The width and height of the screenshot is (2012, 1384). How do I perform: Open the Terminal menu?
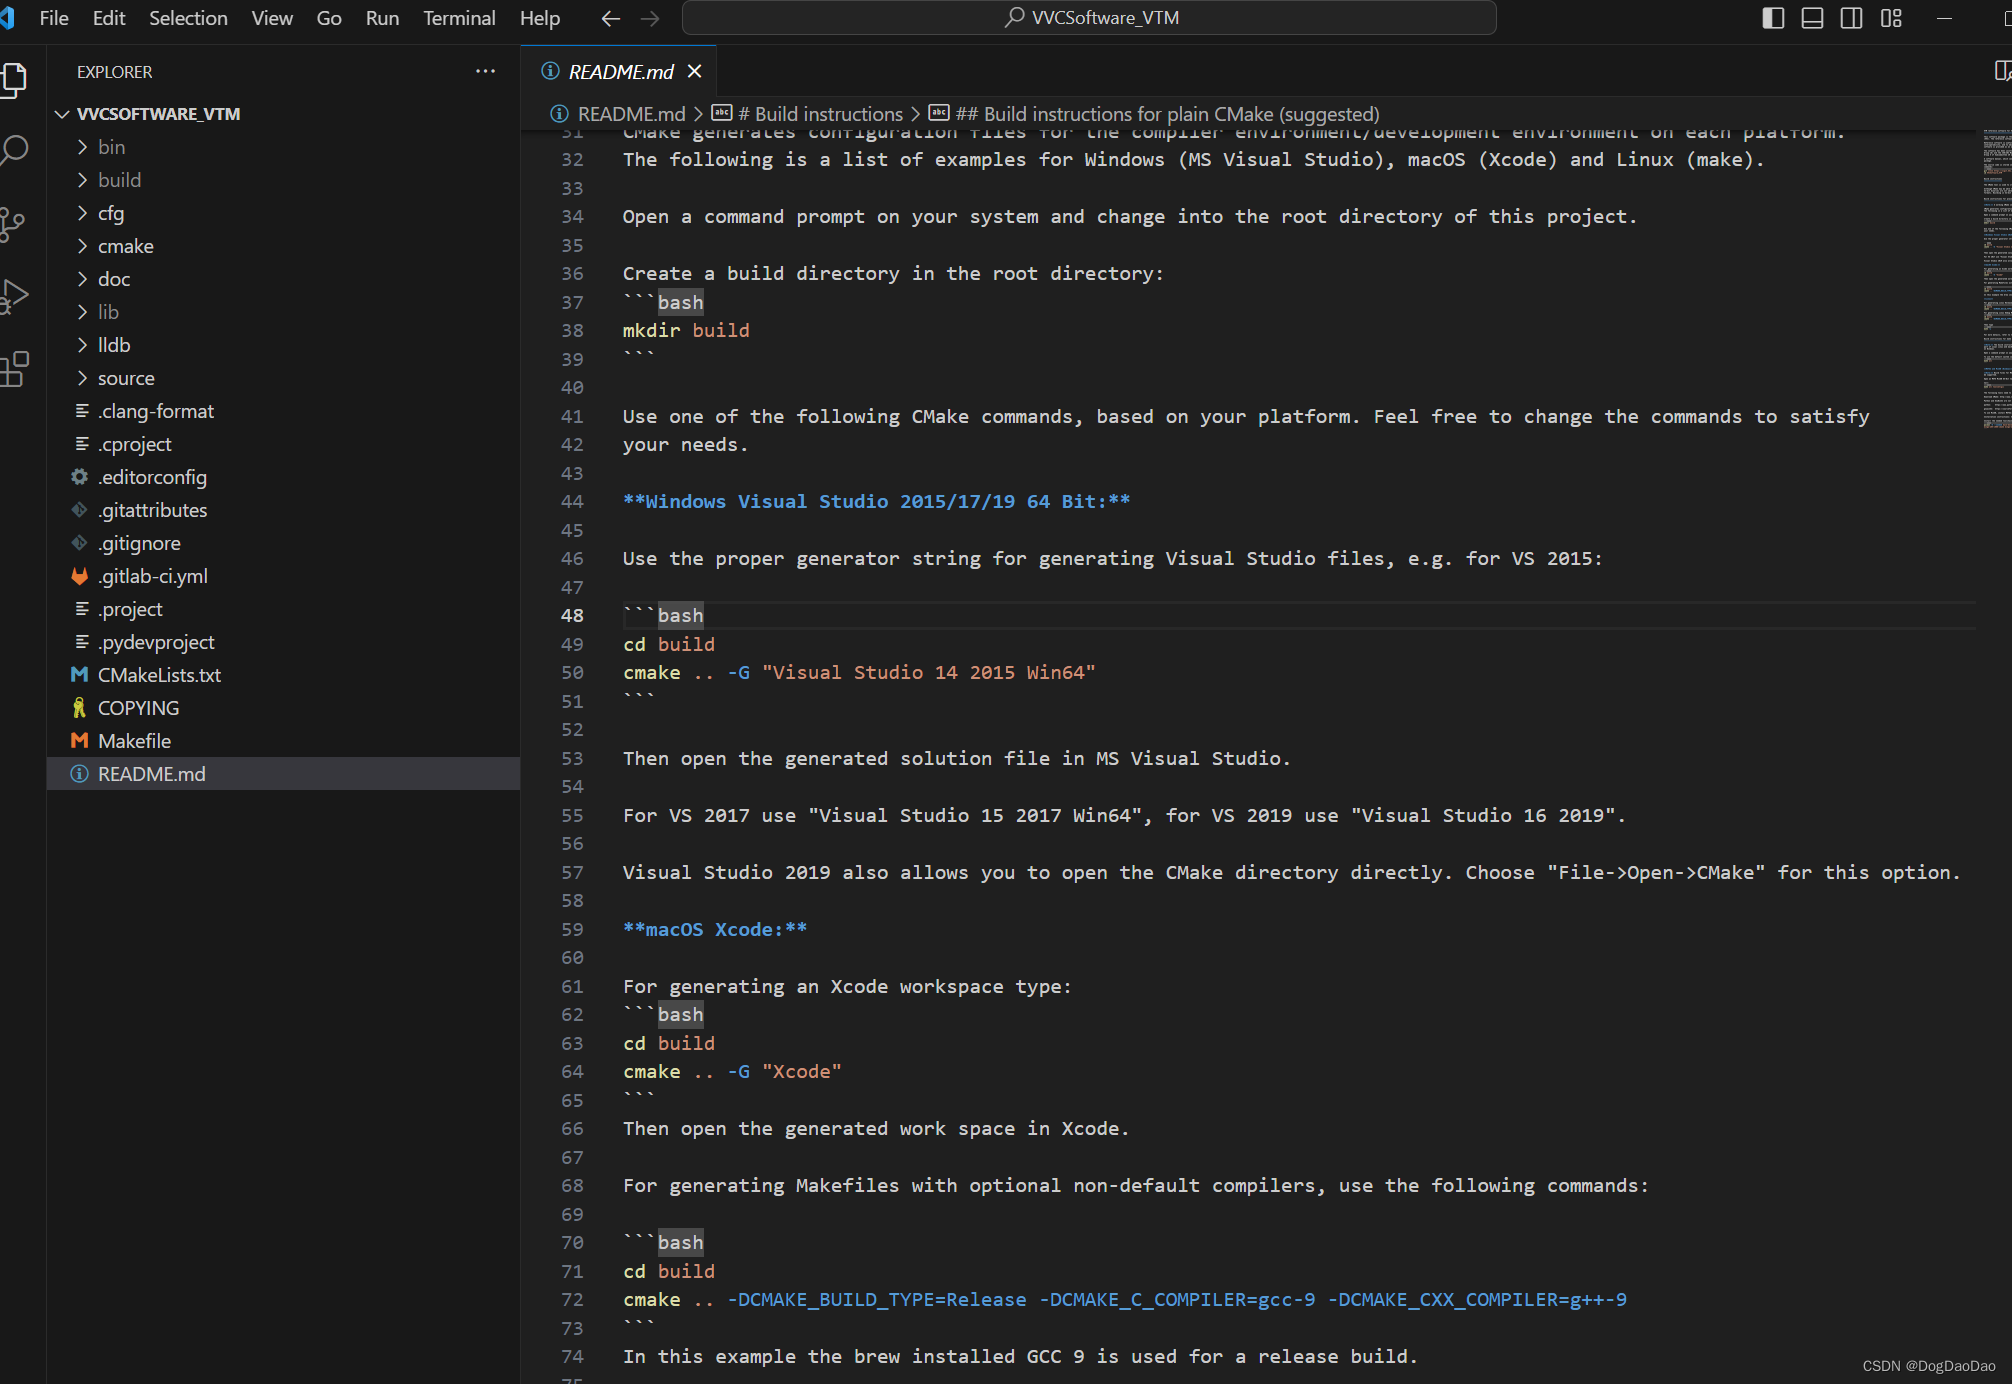(x=459, y=18)
